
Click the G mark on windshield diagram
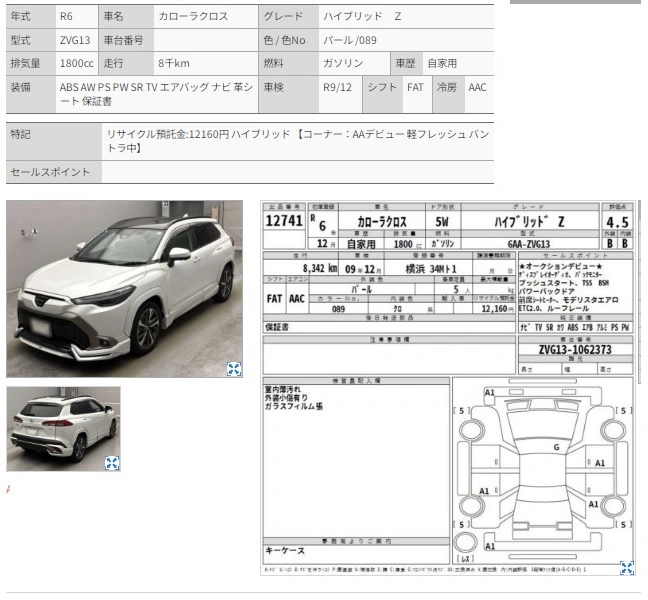(556, 447)
